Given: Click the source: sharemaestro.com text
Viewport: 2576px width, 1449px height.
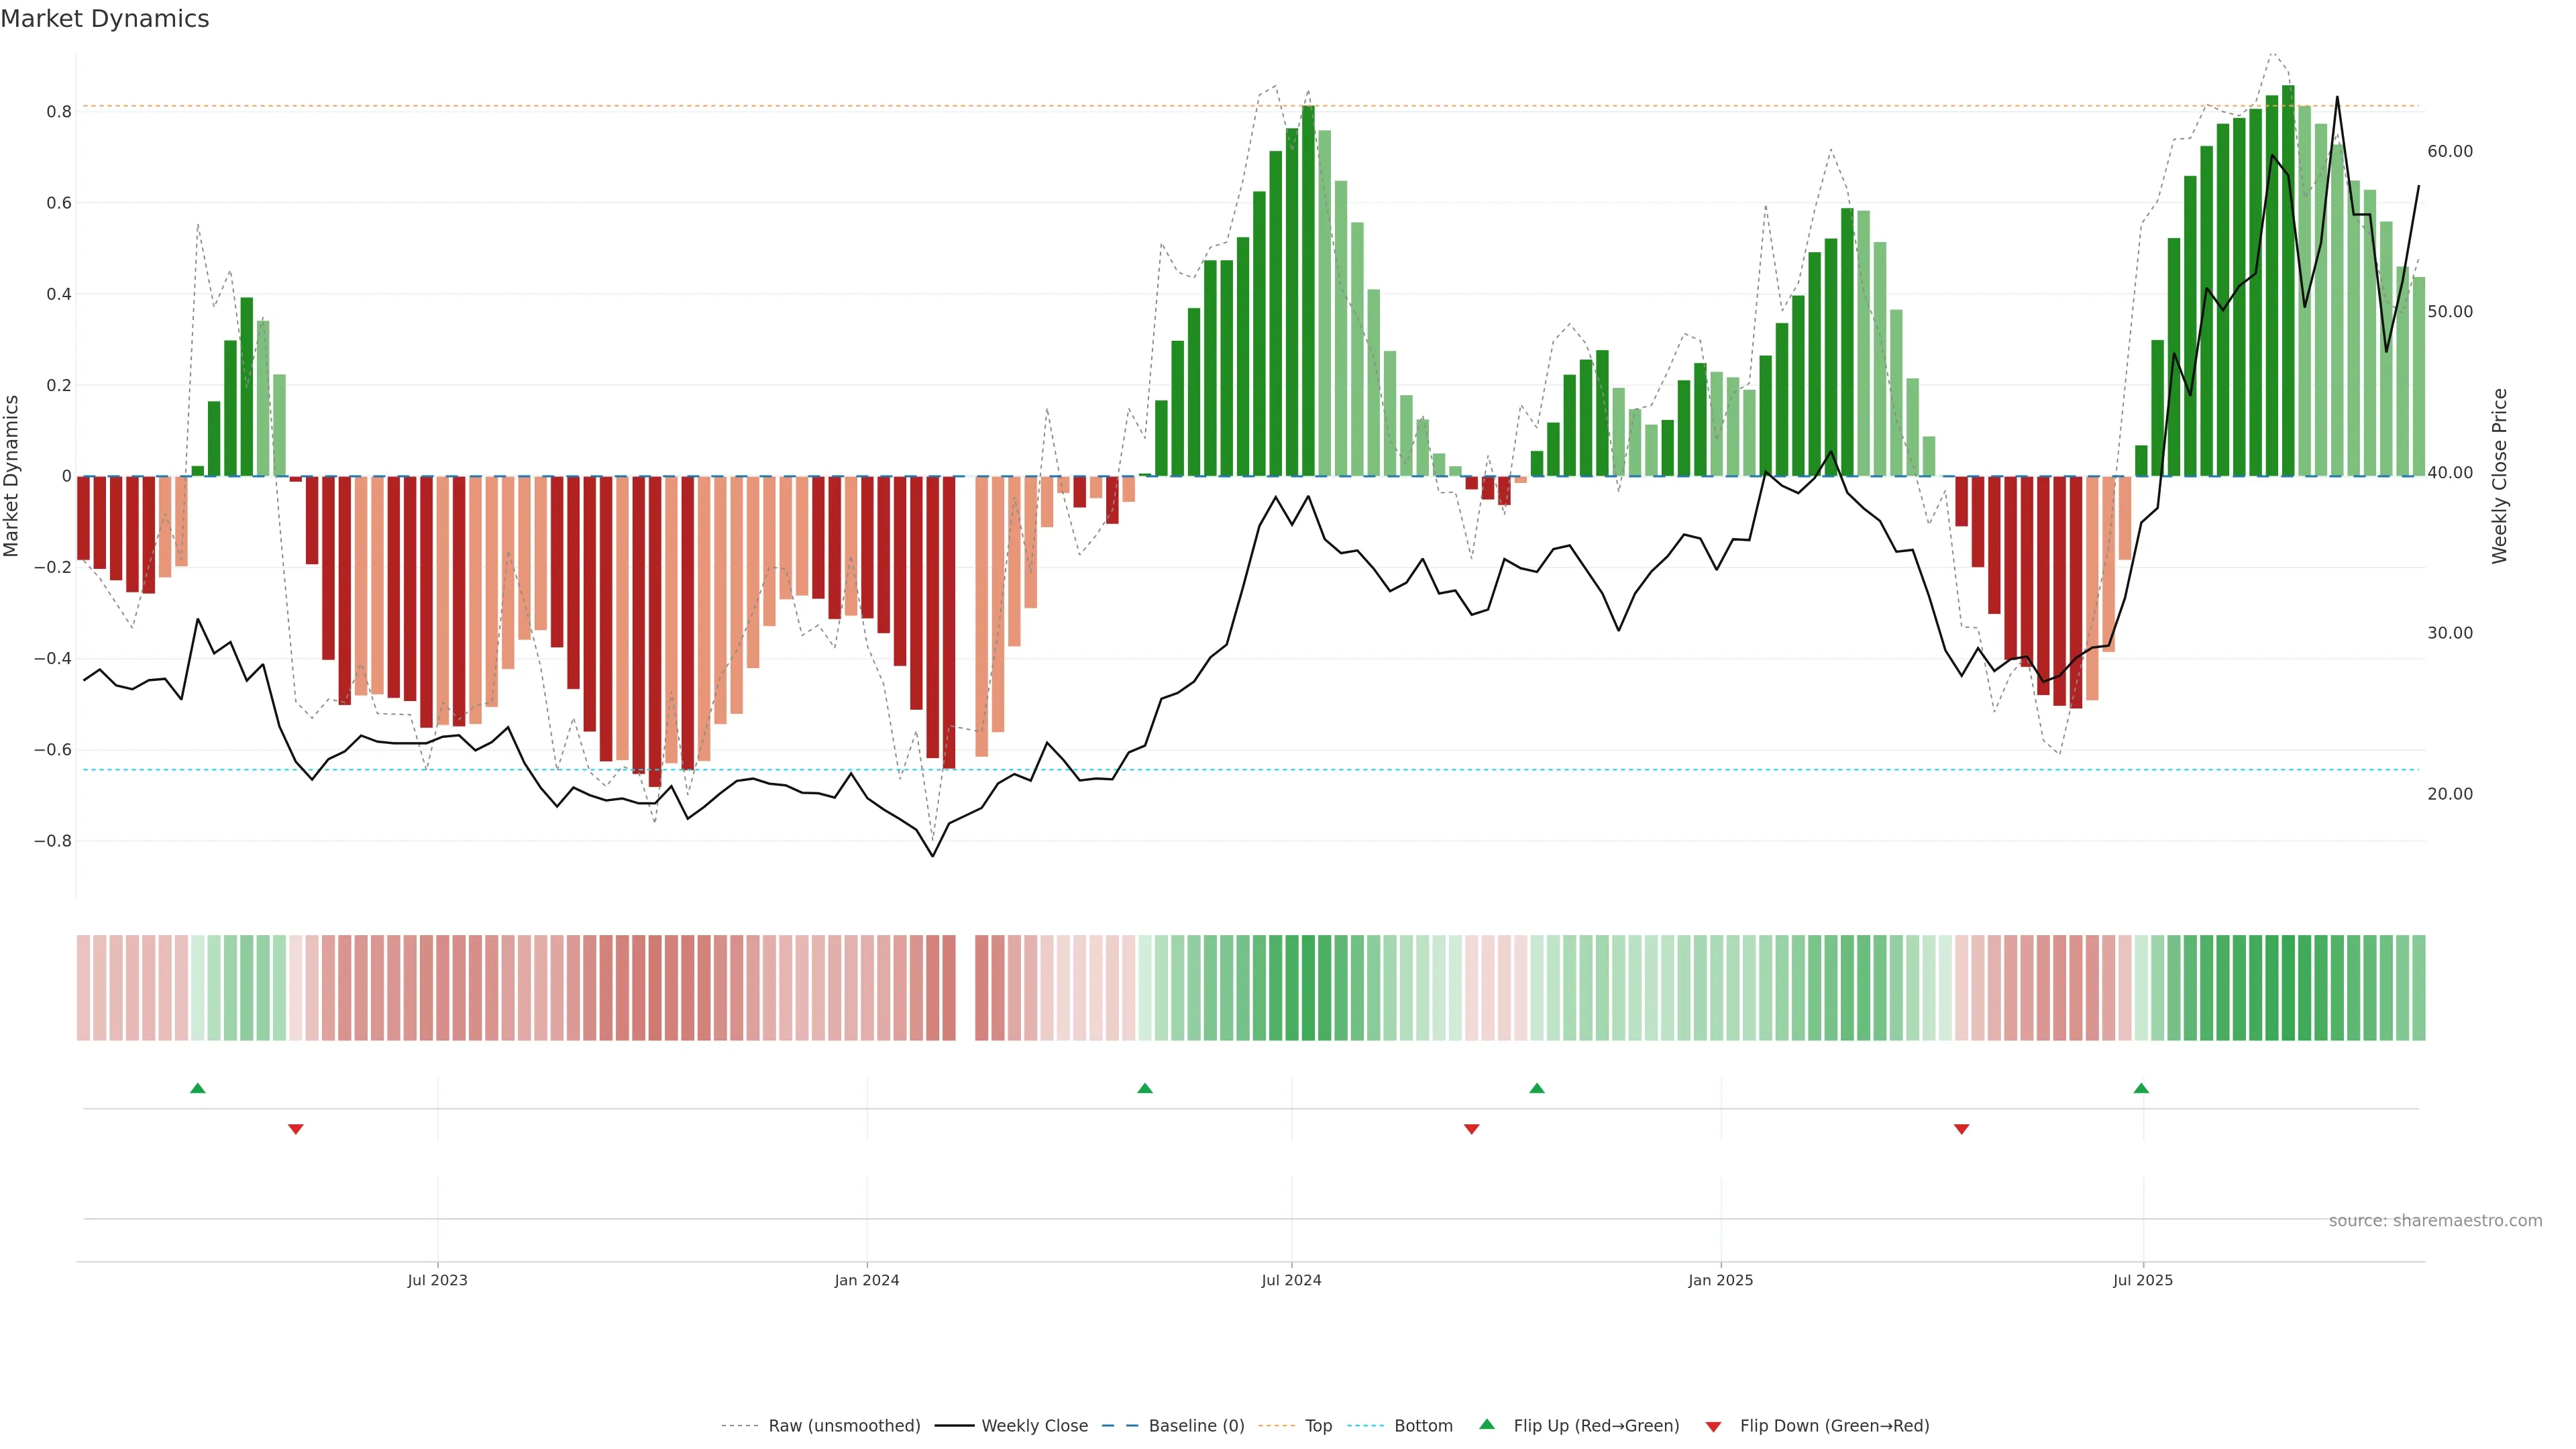Looking at the screenshot, I should (2435, 1221).
